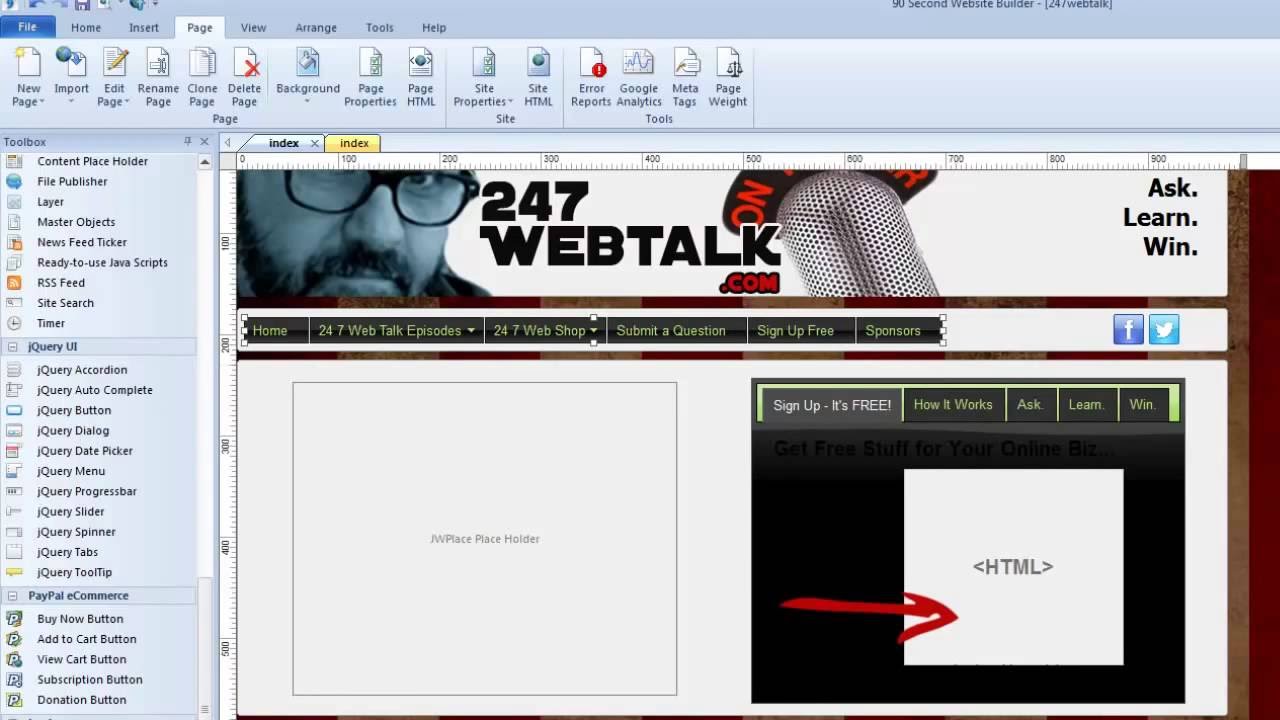Open Page Properties
This screenshot has height=720, width=1280.
(370, 77)
